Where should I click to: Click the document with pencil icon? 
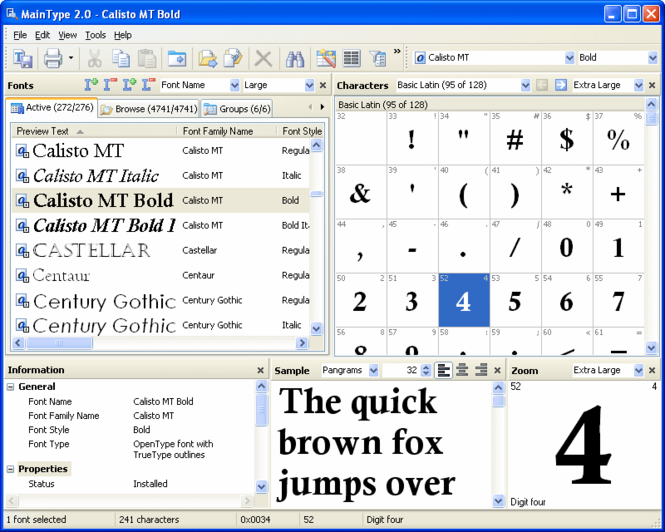click(x=233, y=58)
